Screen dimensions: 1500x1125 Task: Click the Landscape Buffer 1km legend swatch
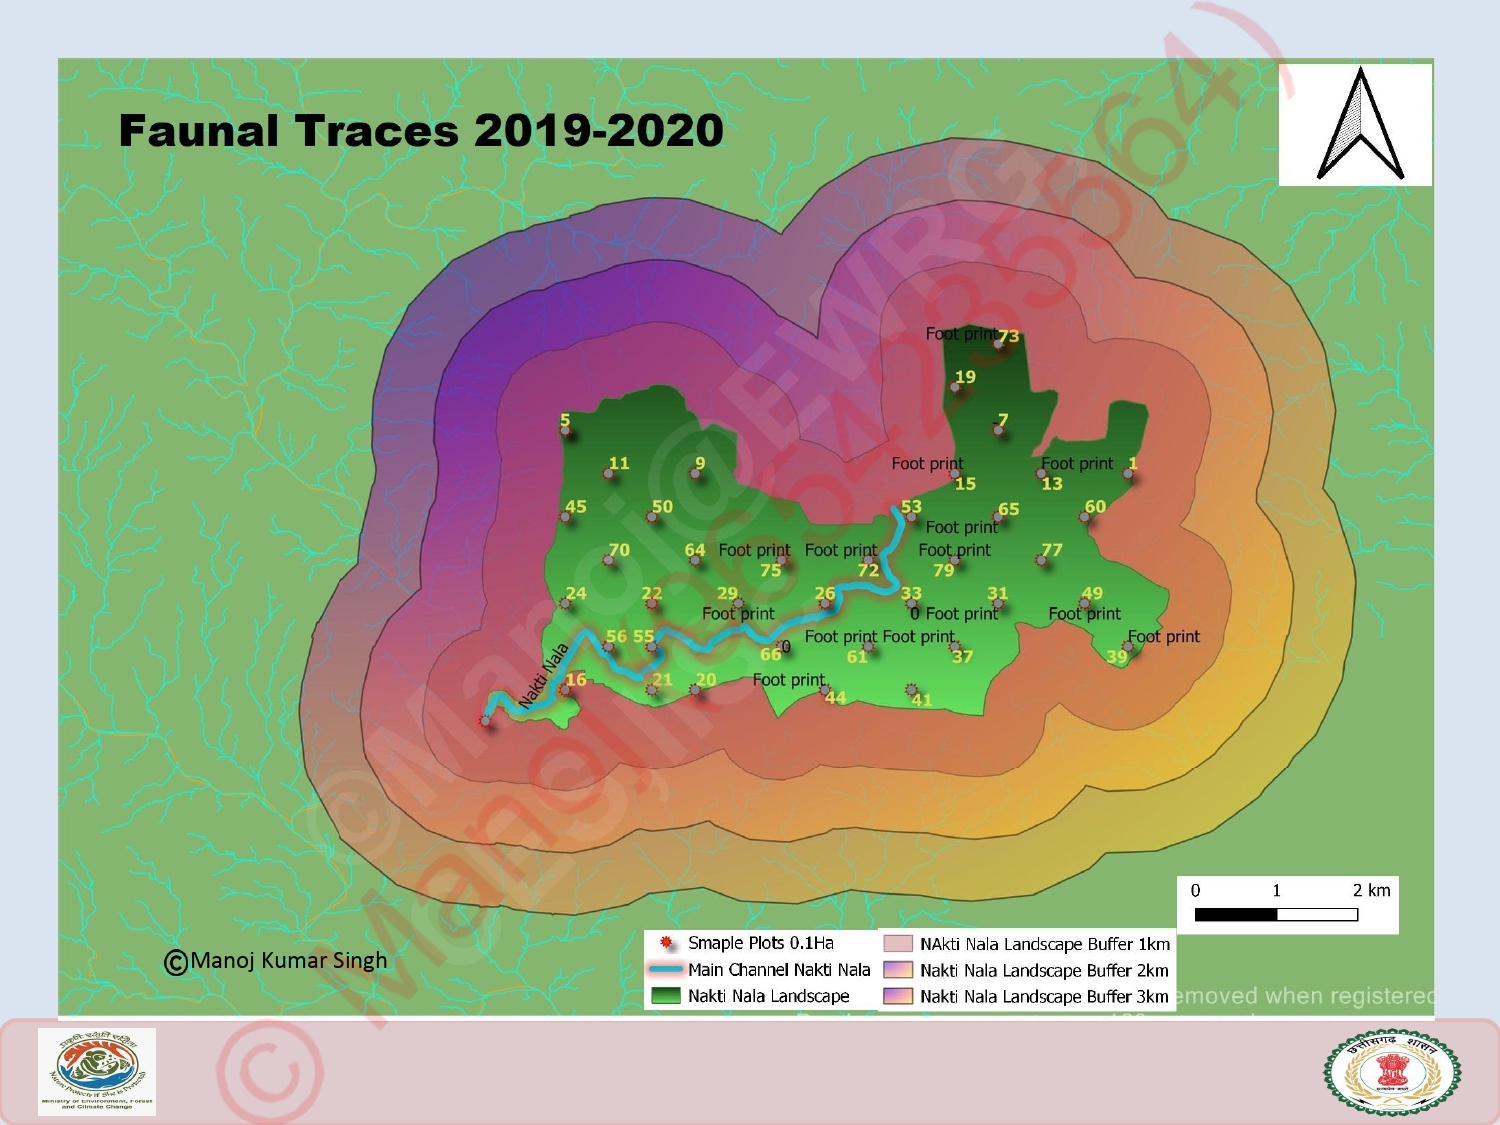[898, 944]
